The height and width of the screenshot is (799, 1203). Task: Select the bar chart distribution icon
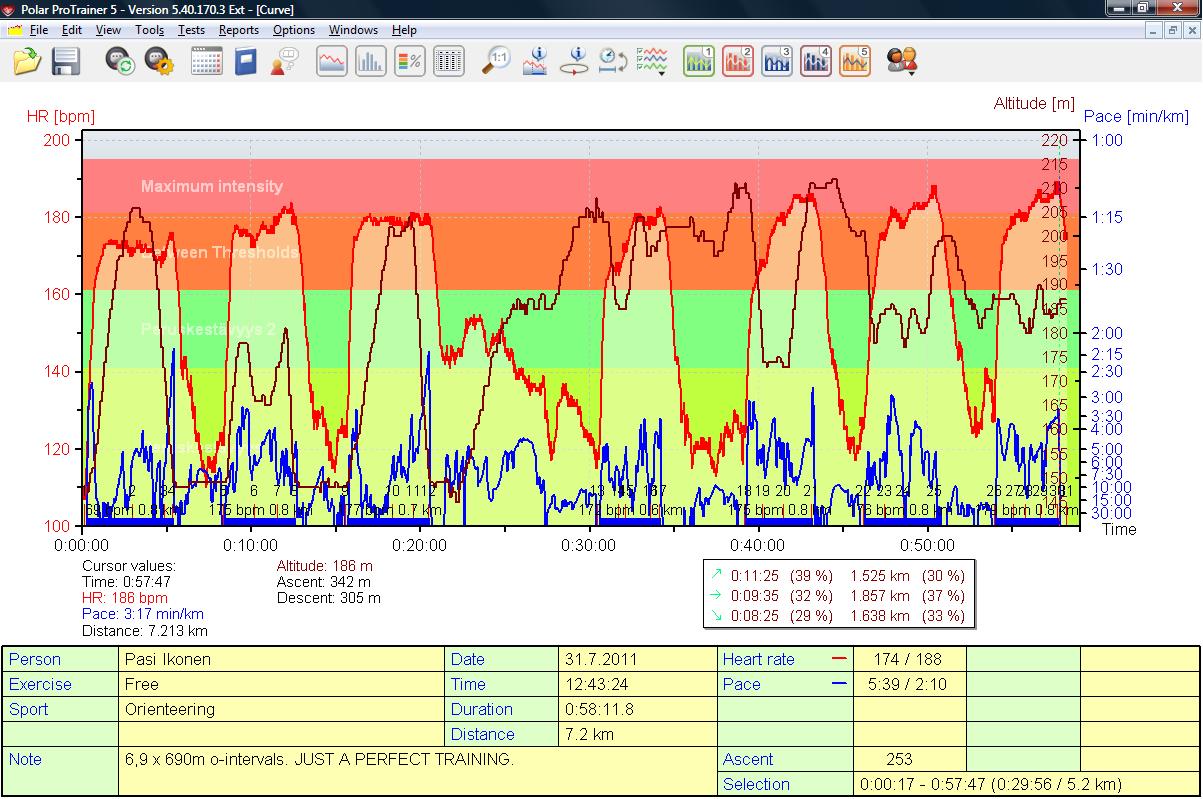tap(371, 62)
